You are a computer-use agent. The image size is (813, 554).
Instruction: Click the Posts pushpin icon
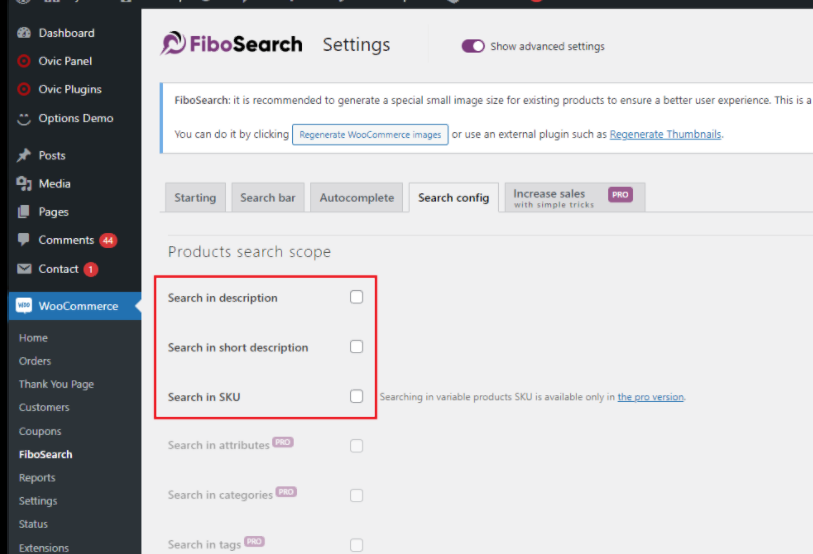tap(24, 156)
